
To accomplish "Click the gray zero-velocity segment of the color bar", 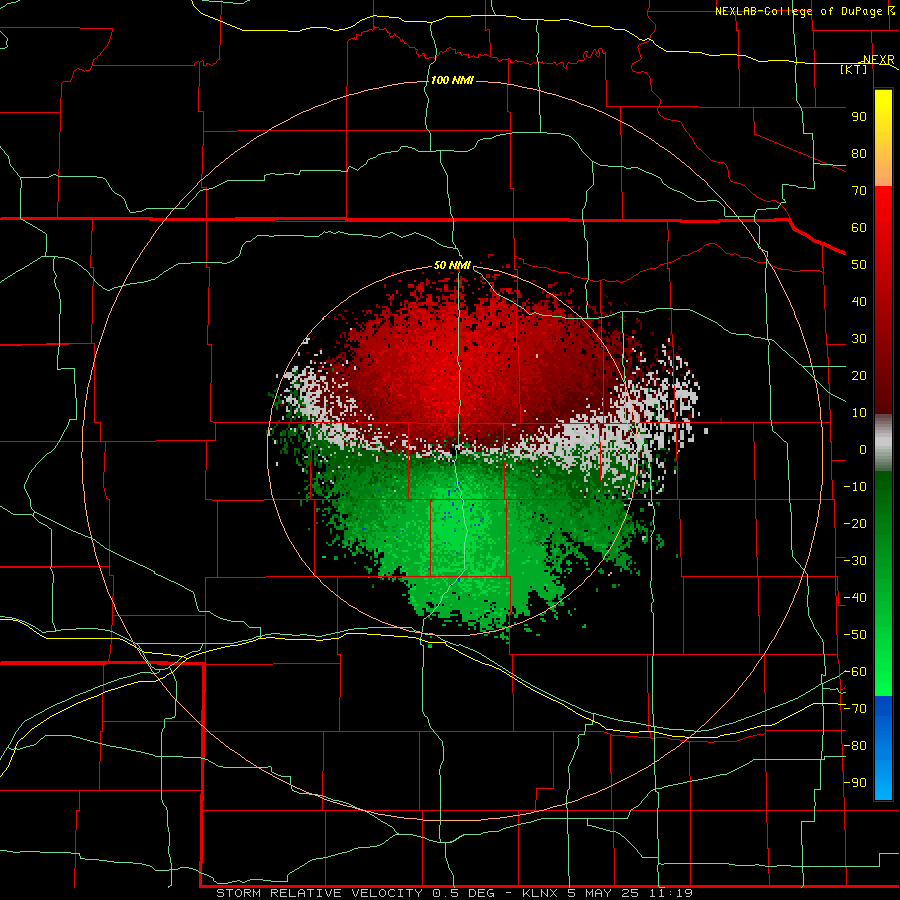I will 883,441.
